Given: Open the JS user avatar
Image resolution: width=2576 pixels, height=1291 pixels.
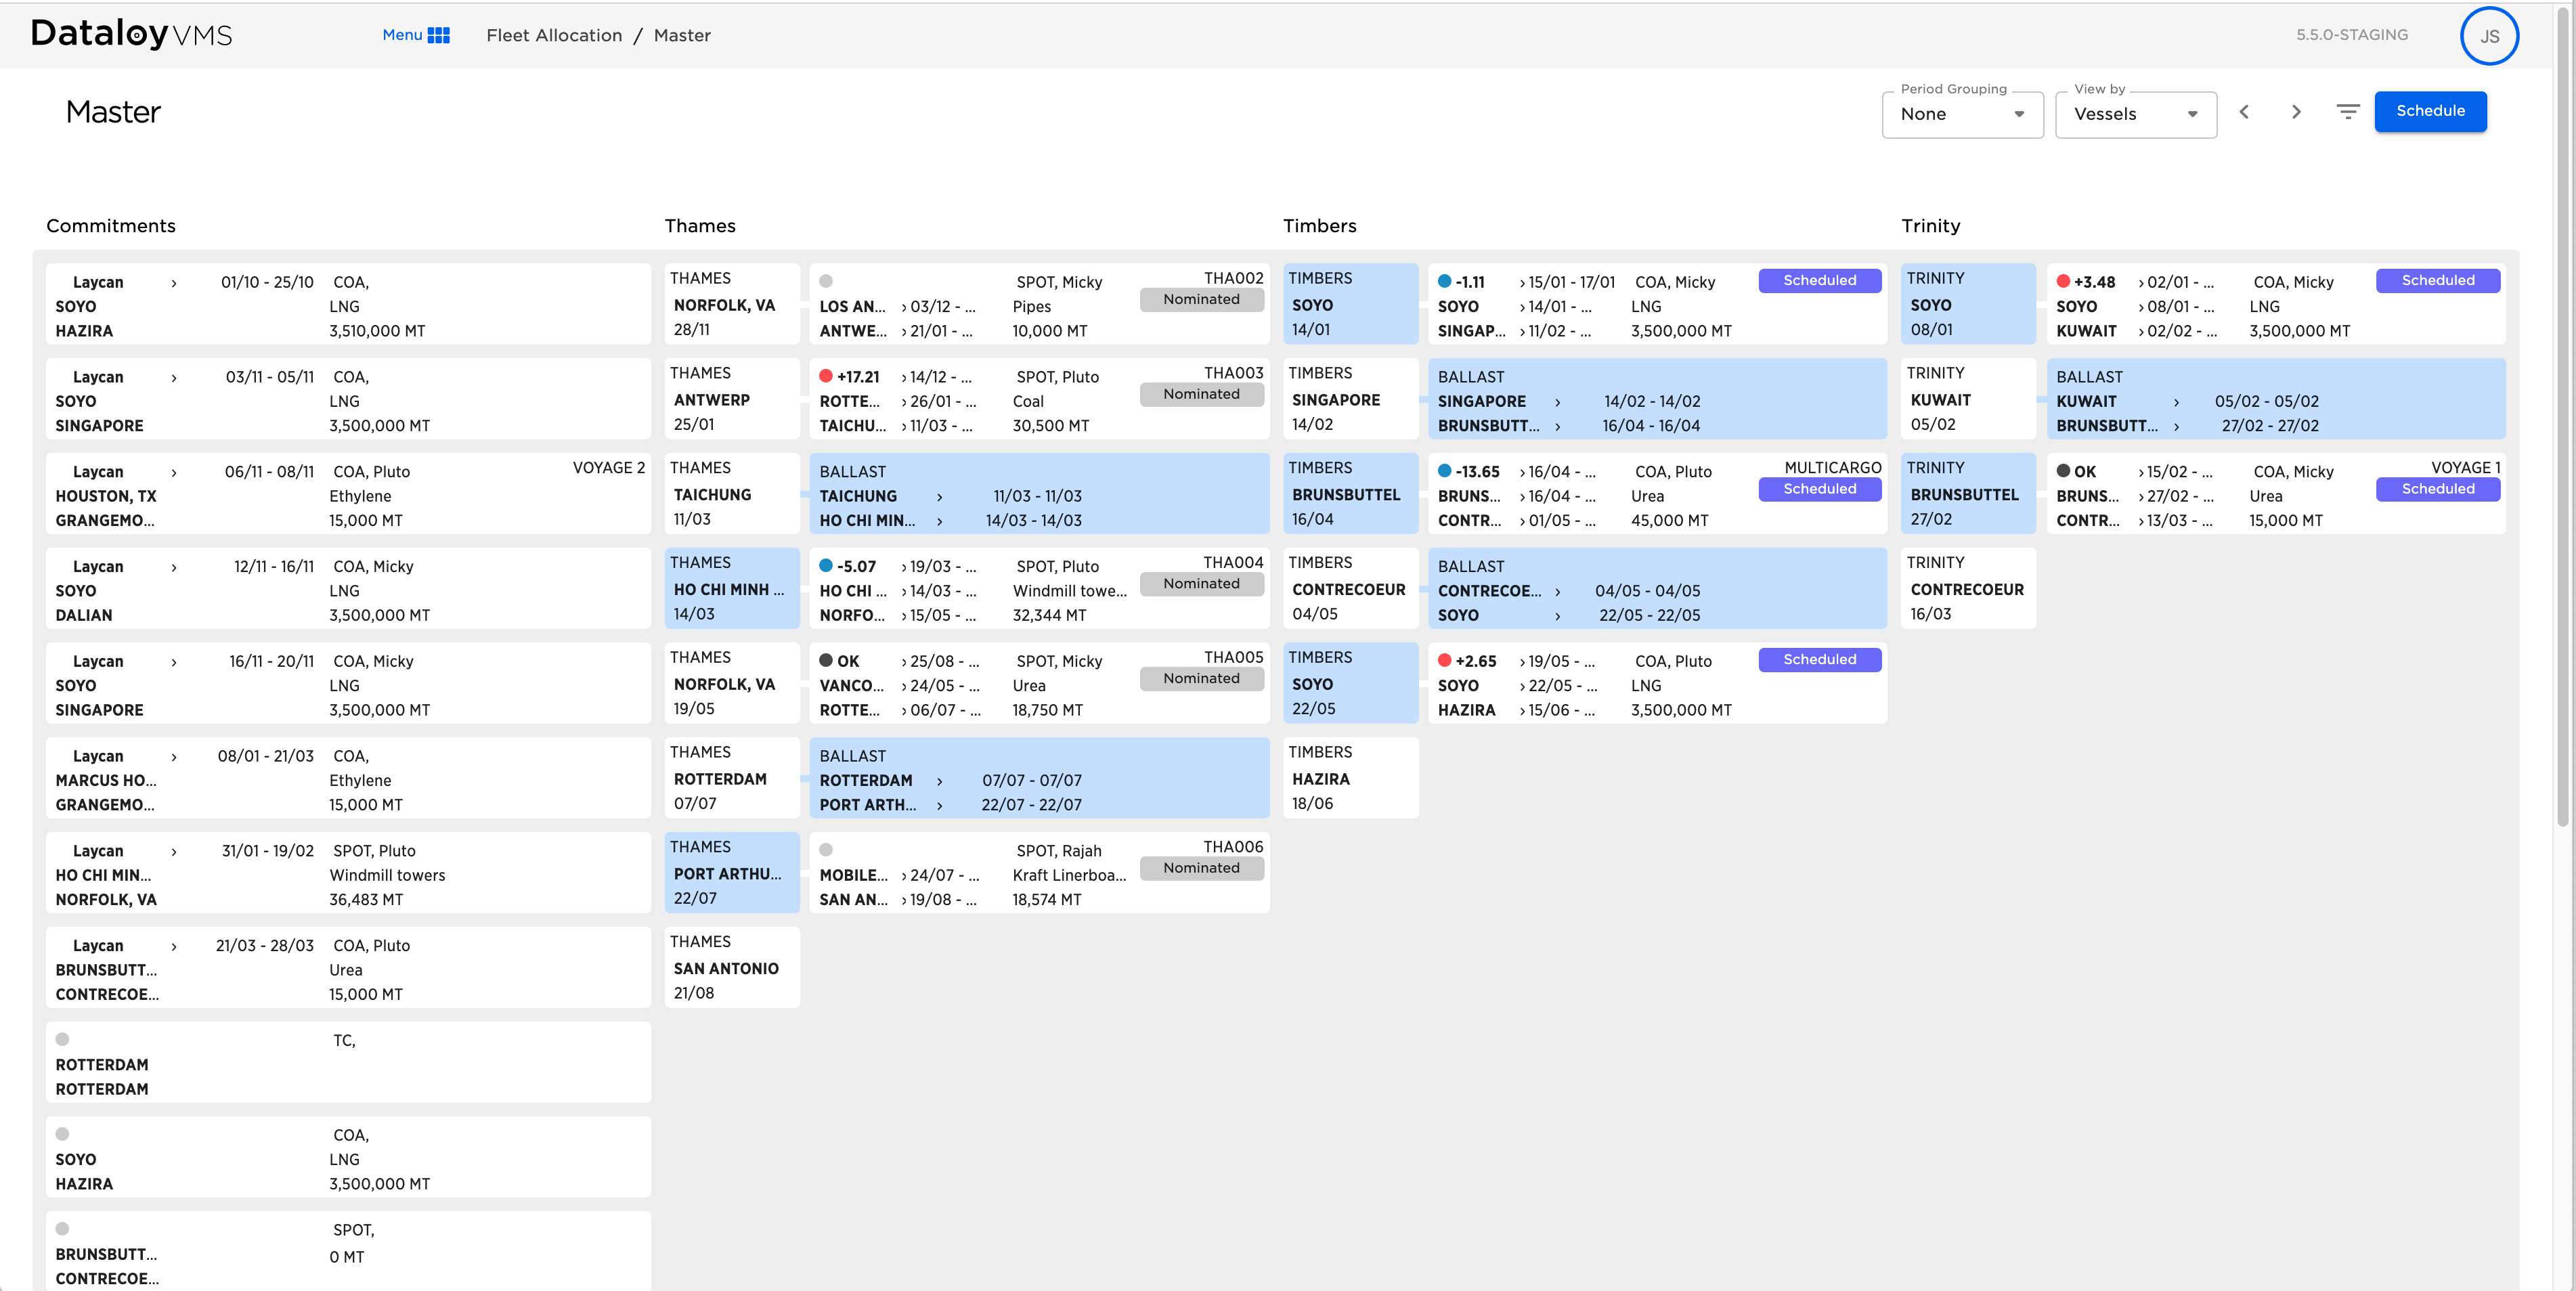Looking at the screenshot, I should pyautogui.click(x=2488, y=36).
